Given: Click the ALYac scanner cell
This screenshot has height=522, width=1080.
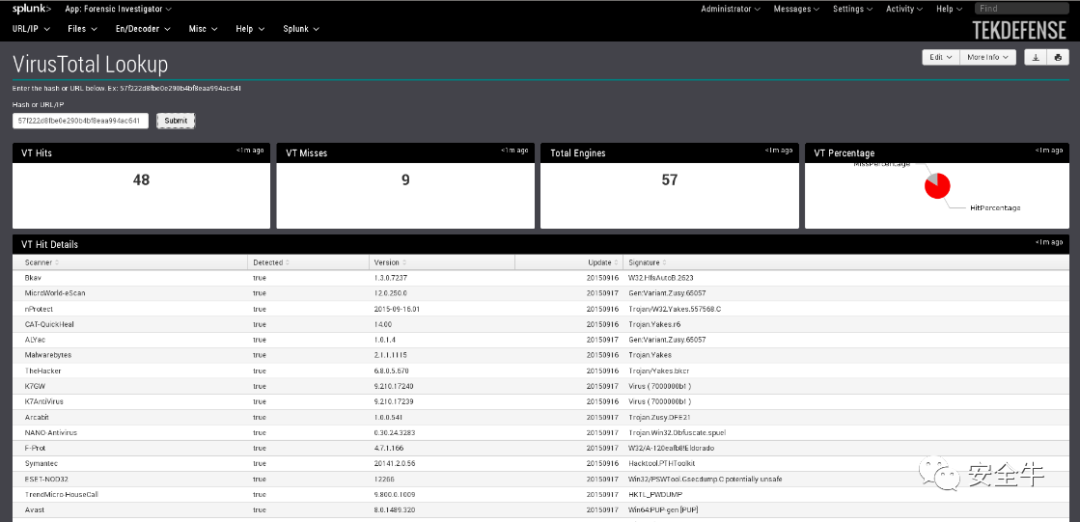Looking at the screenshot, I should click(34, 340).
